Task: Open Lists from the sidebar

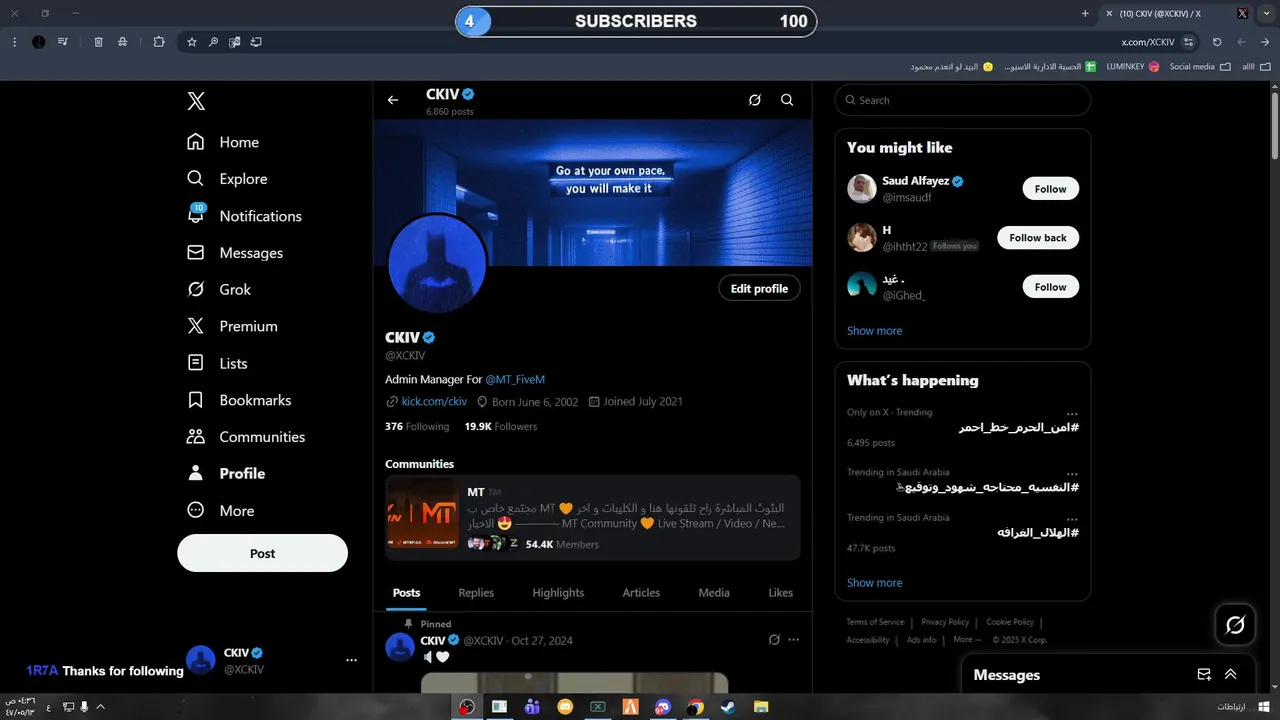Action: (217, 363)
